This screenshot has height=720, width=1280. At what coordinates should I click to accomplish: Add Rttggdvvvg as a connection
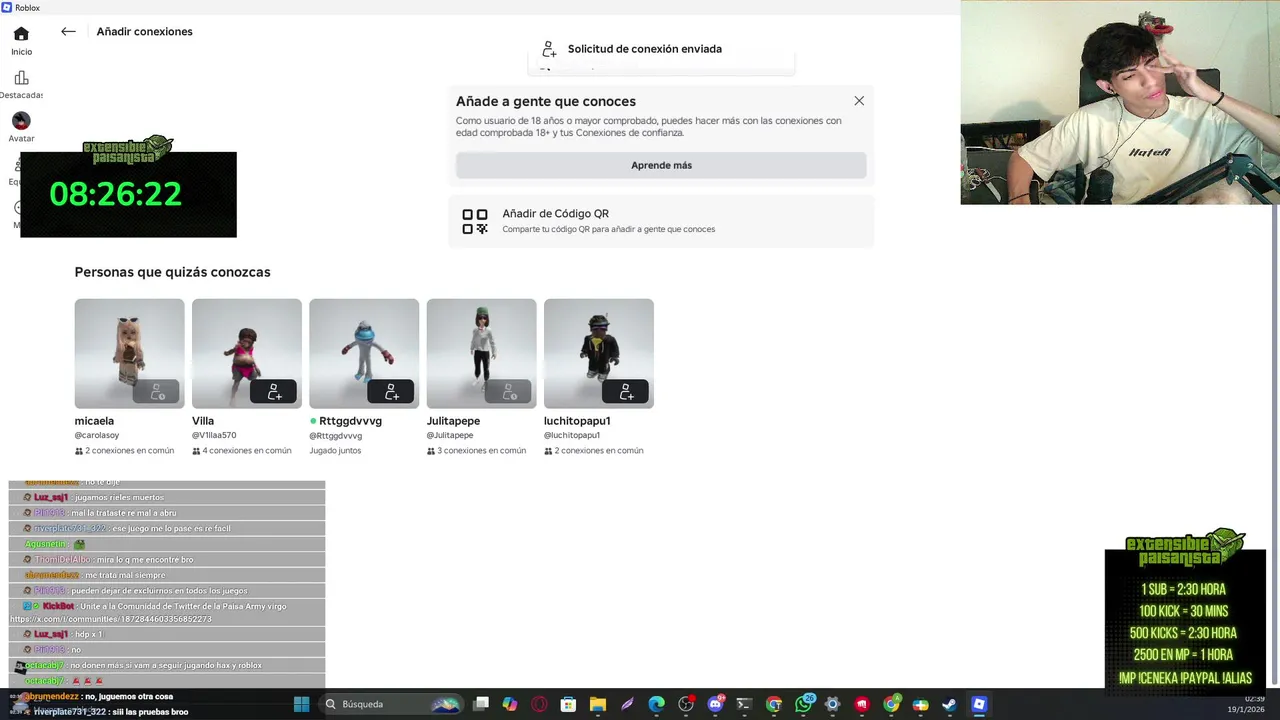pos(391,392)
